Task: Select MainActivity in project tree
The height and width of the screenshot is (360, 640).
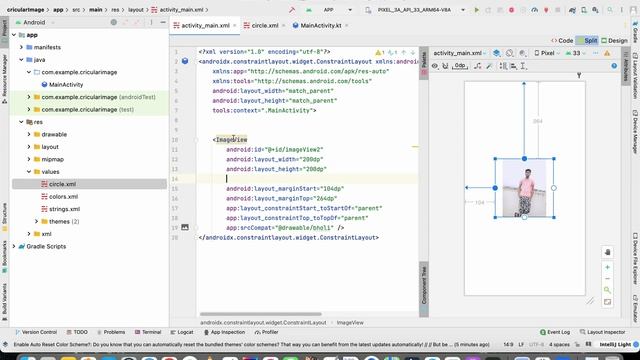Action: coord(62,84)
